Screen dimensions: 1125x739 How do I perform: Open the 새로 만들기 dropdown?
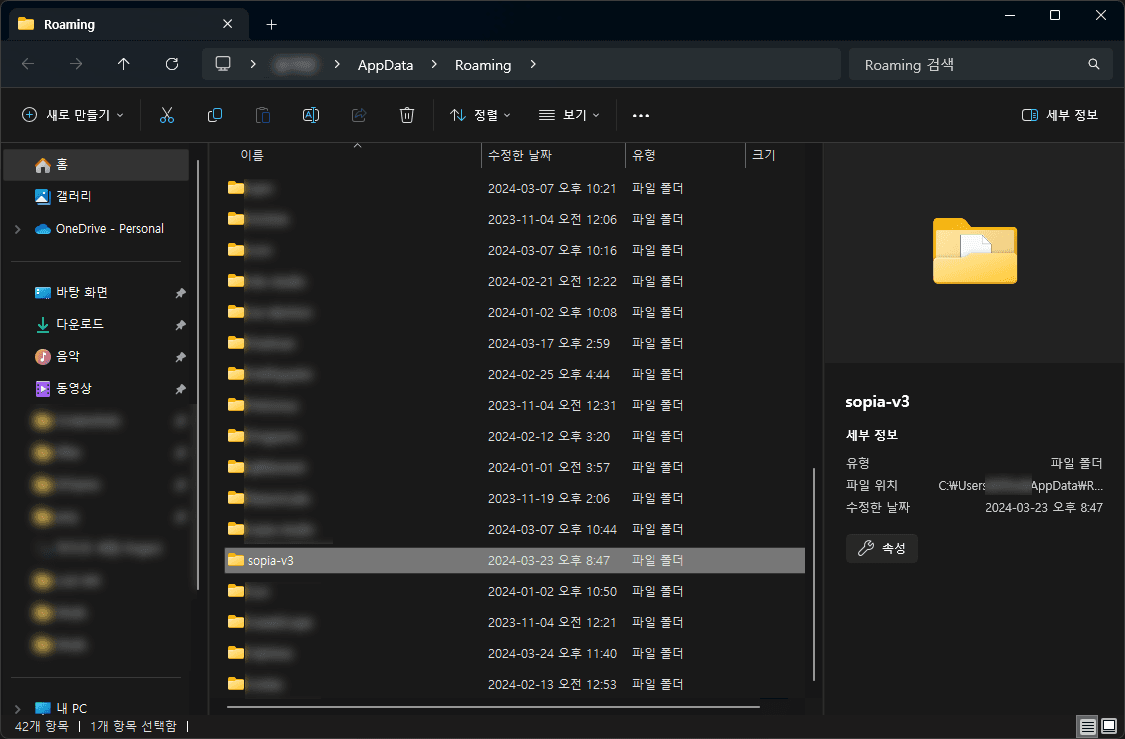(x=73, y=115)
